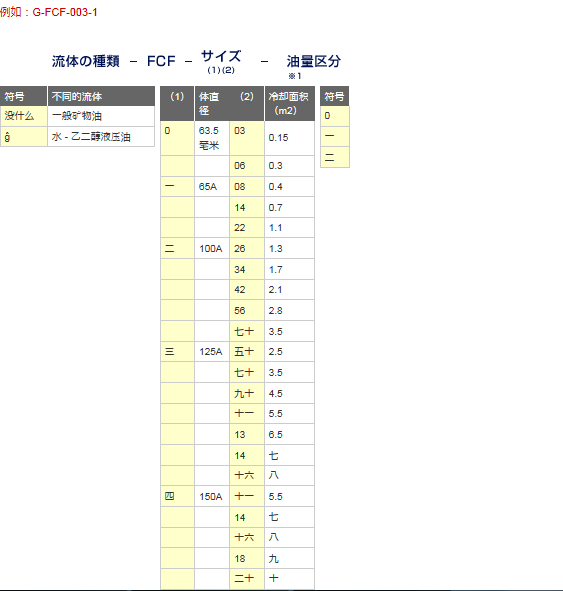Click the cooling area 2.8 cell
563x591 pixels.
[289, 311]
